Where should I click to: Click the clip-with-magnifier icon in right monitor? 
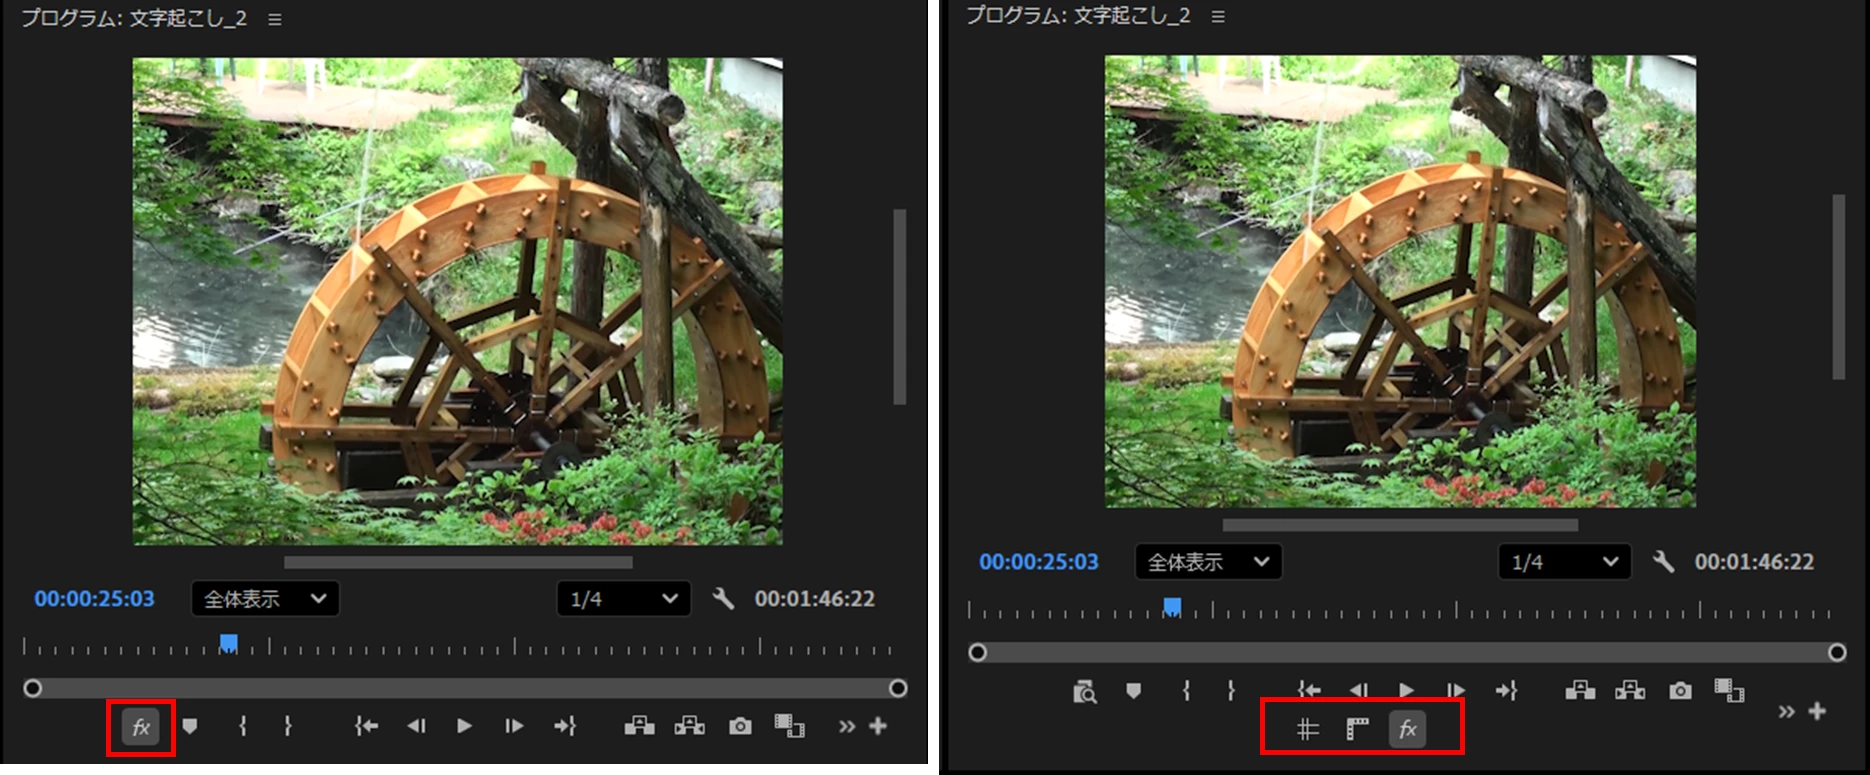(1085, 691)
